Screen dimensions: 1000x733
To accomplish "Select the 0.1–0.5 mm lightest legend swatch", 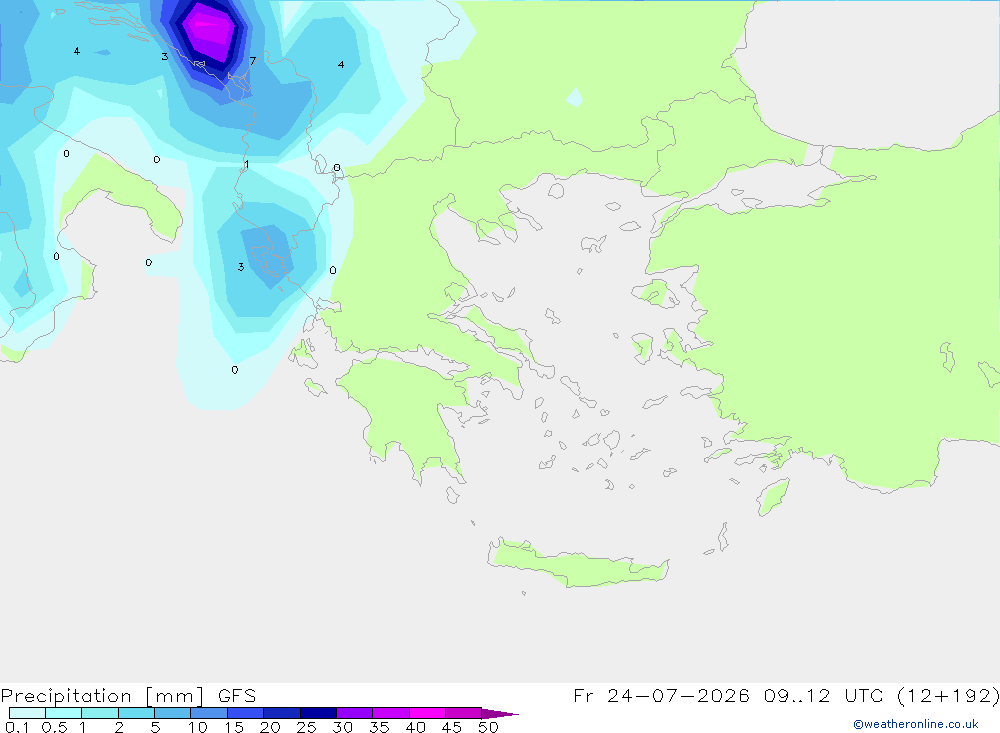I will [x=27, y=713].
